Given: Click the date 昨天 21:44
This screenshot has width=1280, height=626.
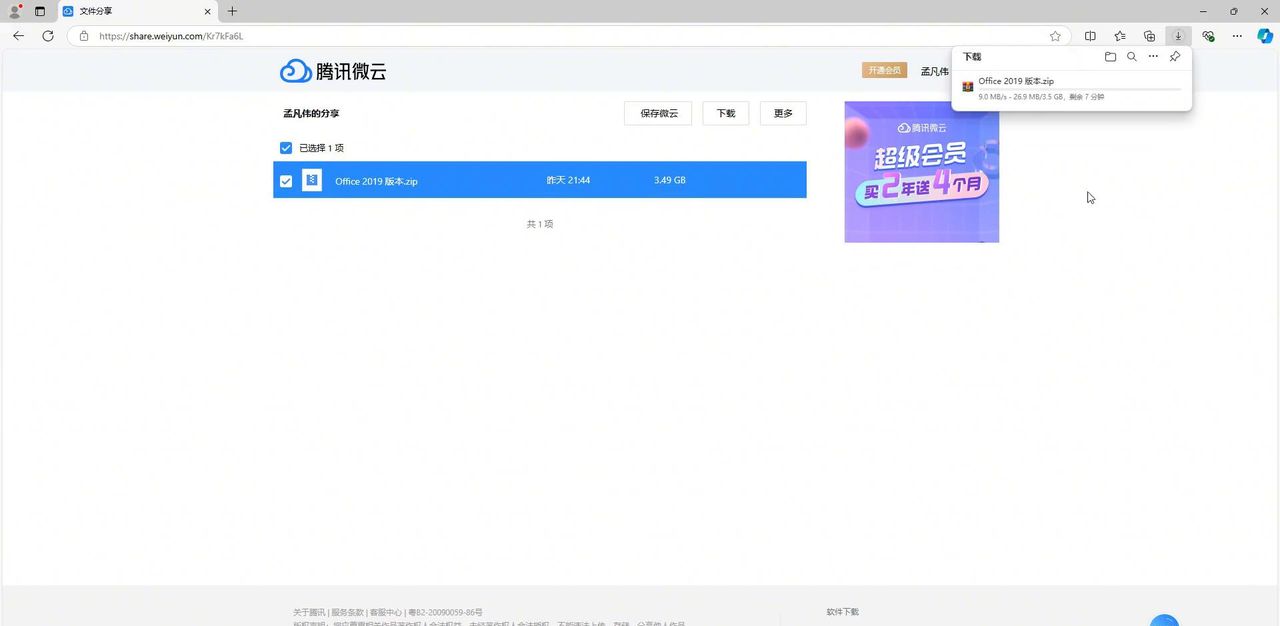Looking at the screenshot, I should click(568, 180).
